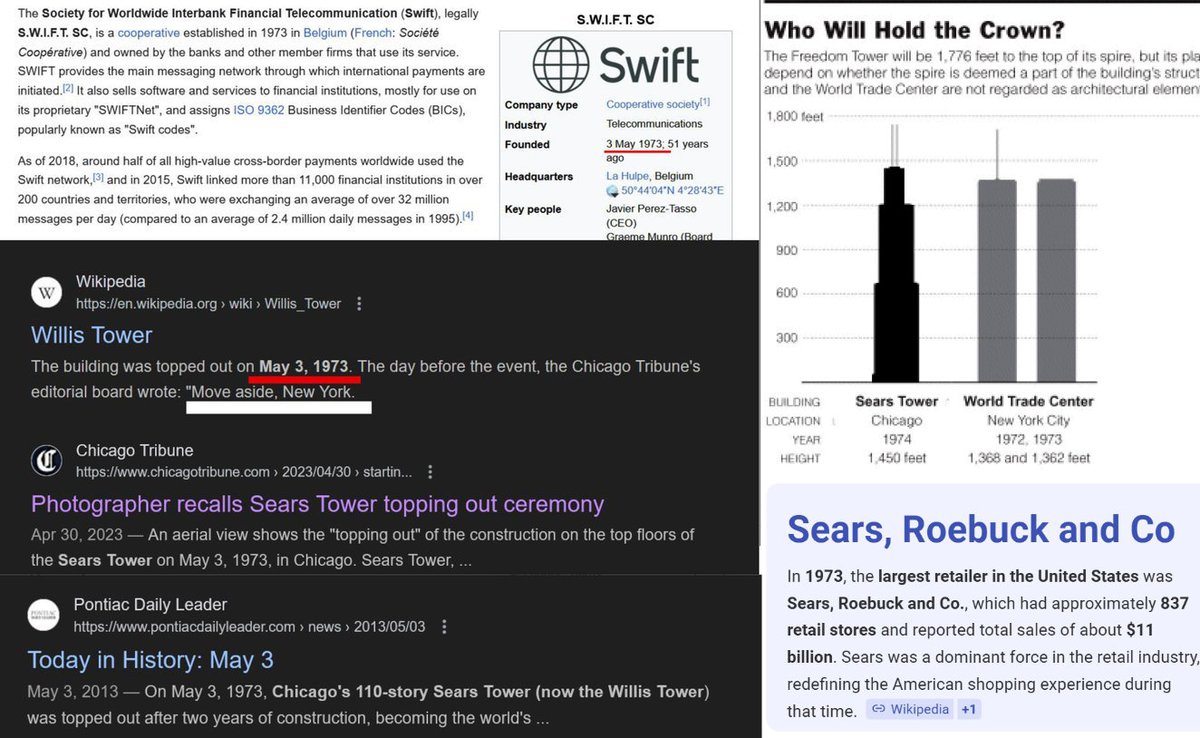Click the '+1' additional sources chip

(969, 709)
